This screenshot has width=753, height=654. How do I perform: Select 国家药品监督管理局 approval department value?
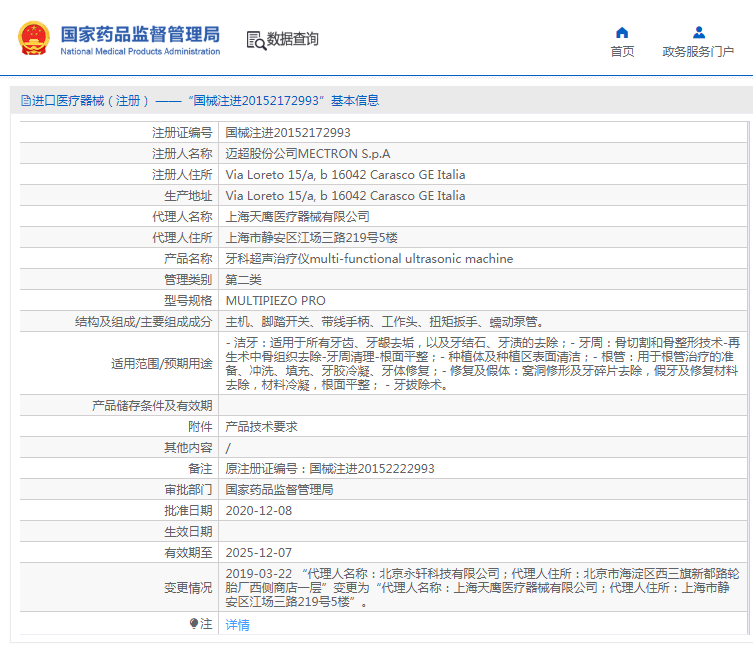[x=279, y=490]
